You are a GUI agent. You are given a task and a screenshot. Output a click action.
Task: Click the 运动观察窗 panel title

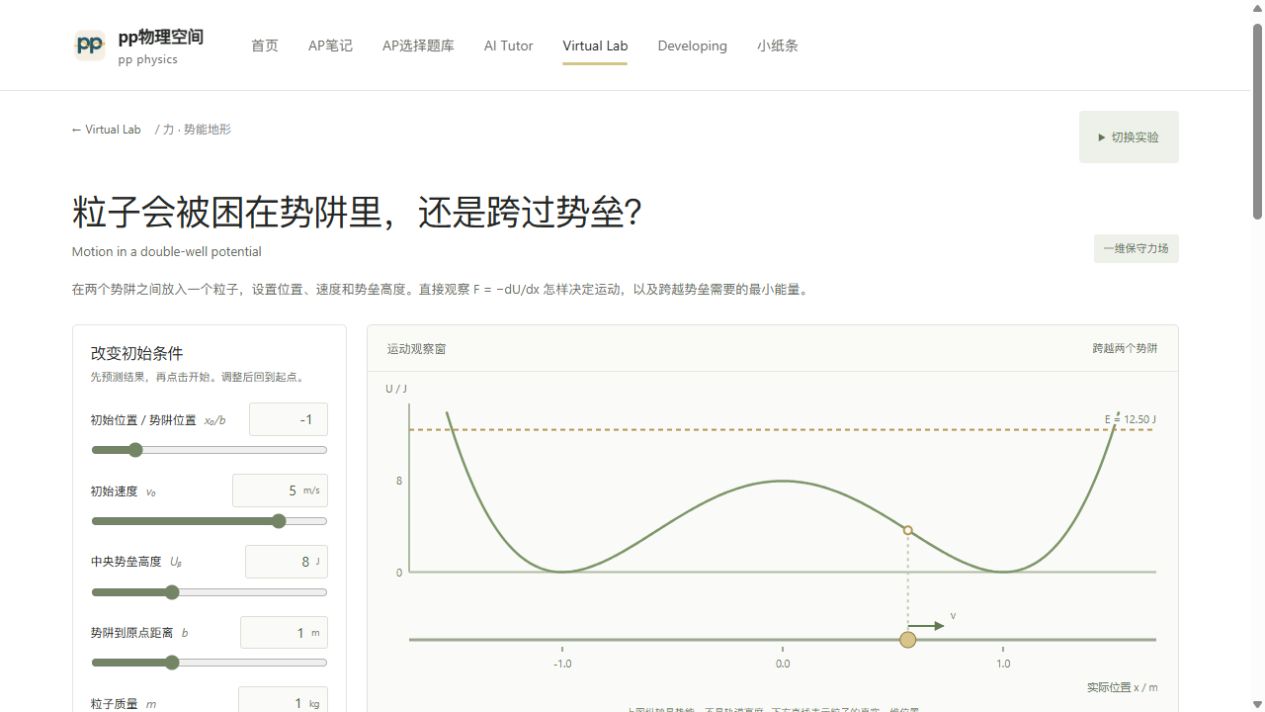417,349
